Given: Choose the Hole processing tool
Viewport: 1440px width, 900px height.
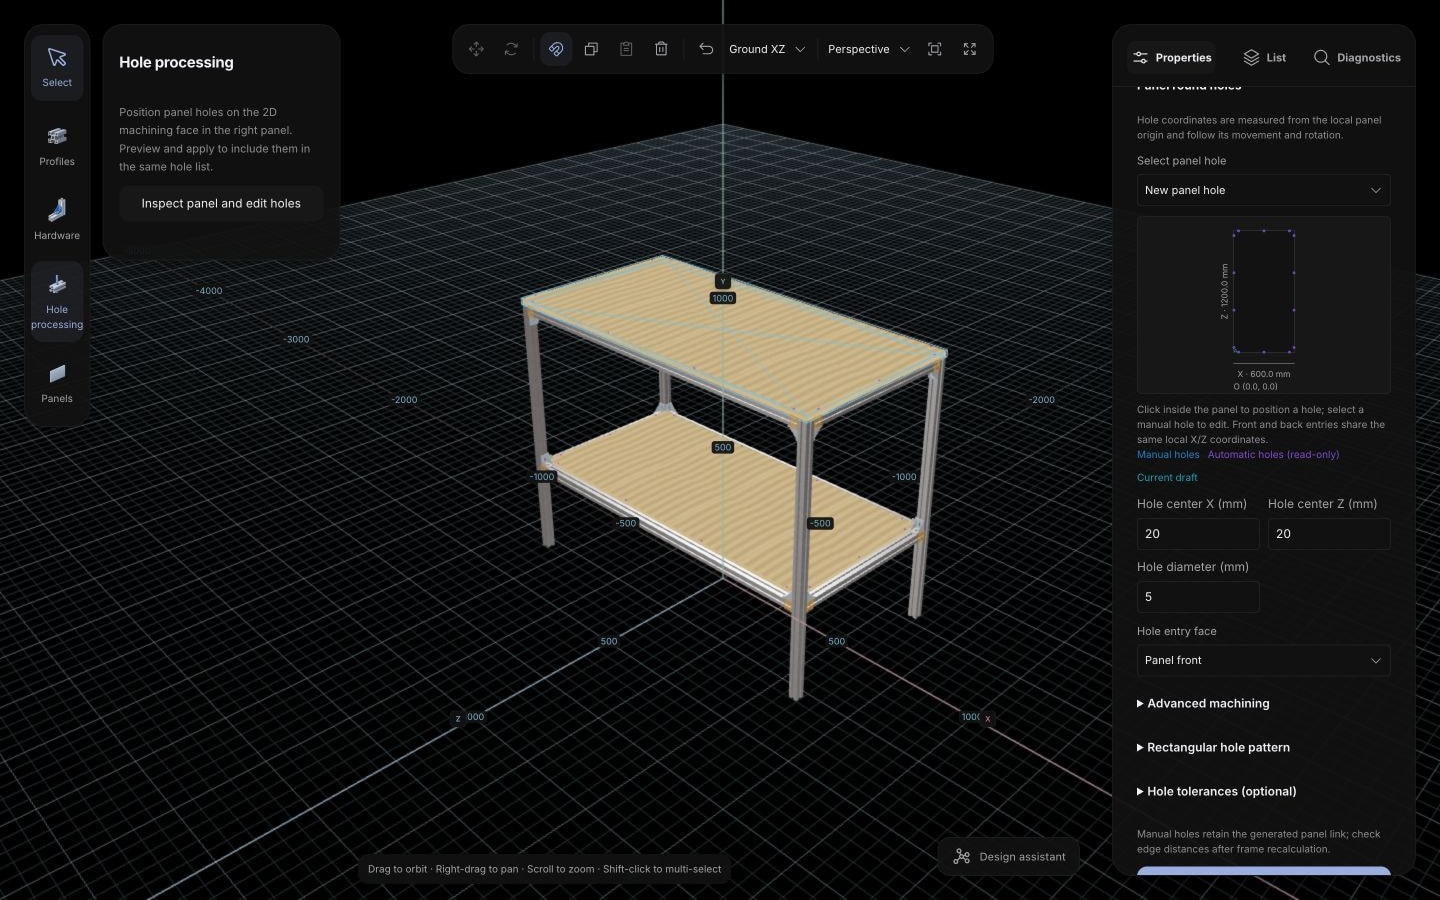Looking at the screenshot, I should (57, 302).
